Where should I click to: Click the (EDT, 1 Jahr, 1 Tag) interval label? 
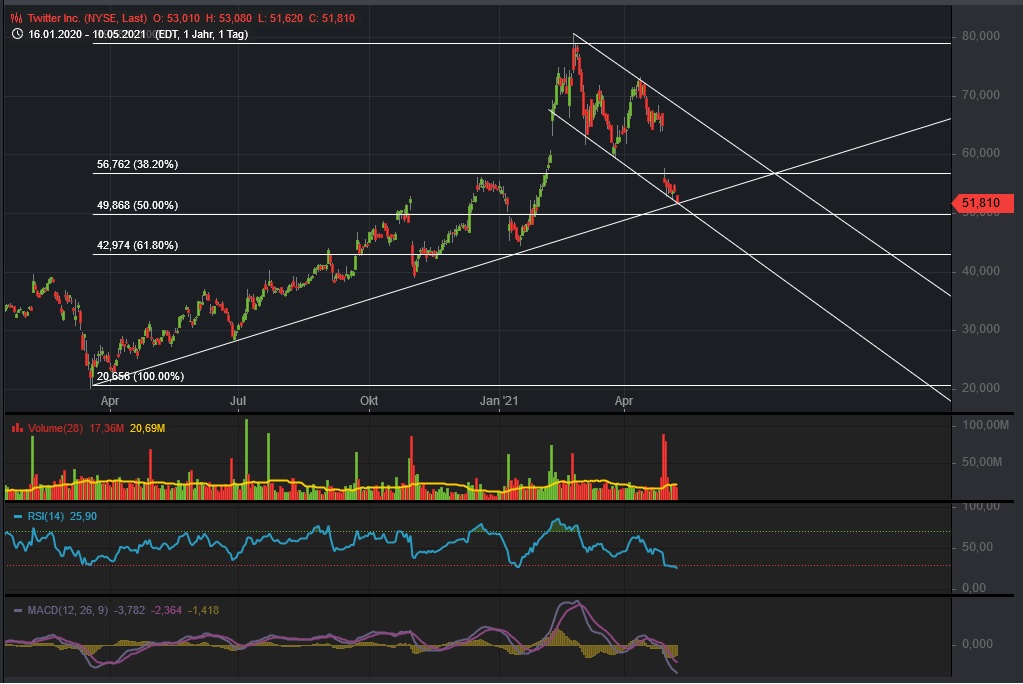pos(202,34)
